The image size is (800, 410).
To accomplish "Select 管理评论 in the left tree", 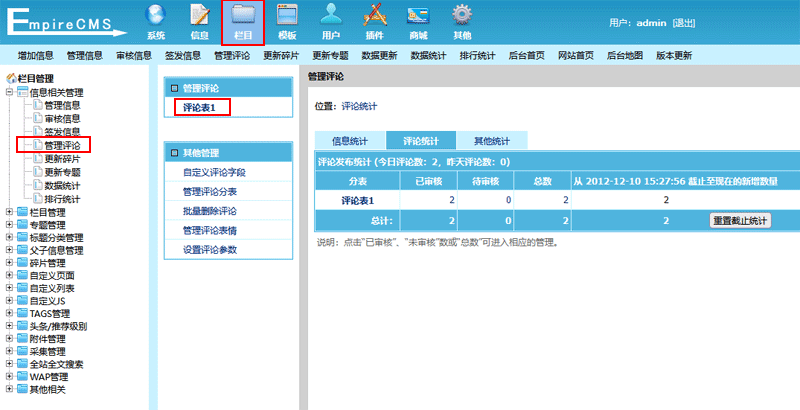I will pyautogui.click(x=61, y=145).
